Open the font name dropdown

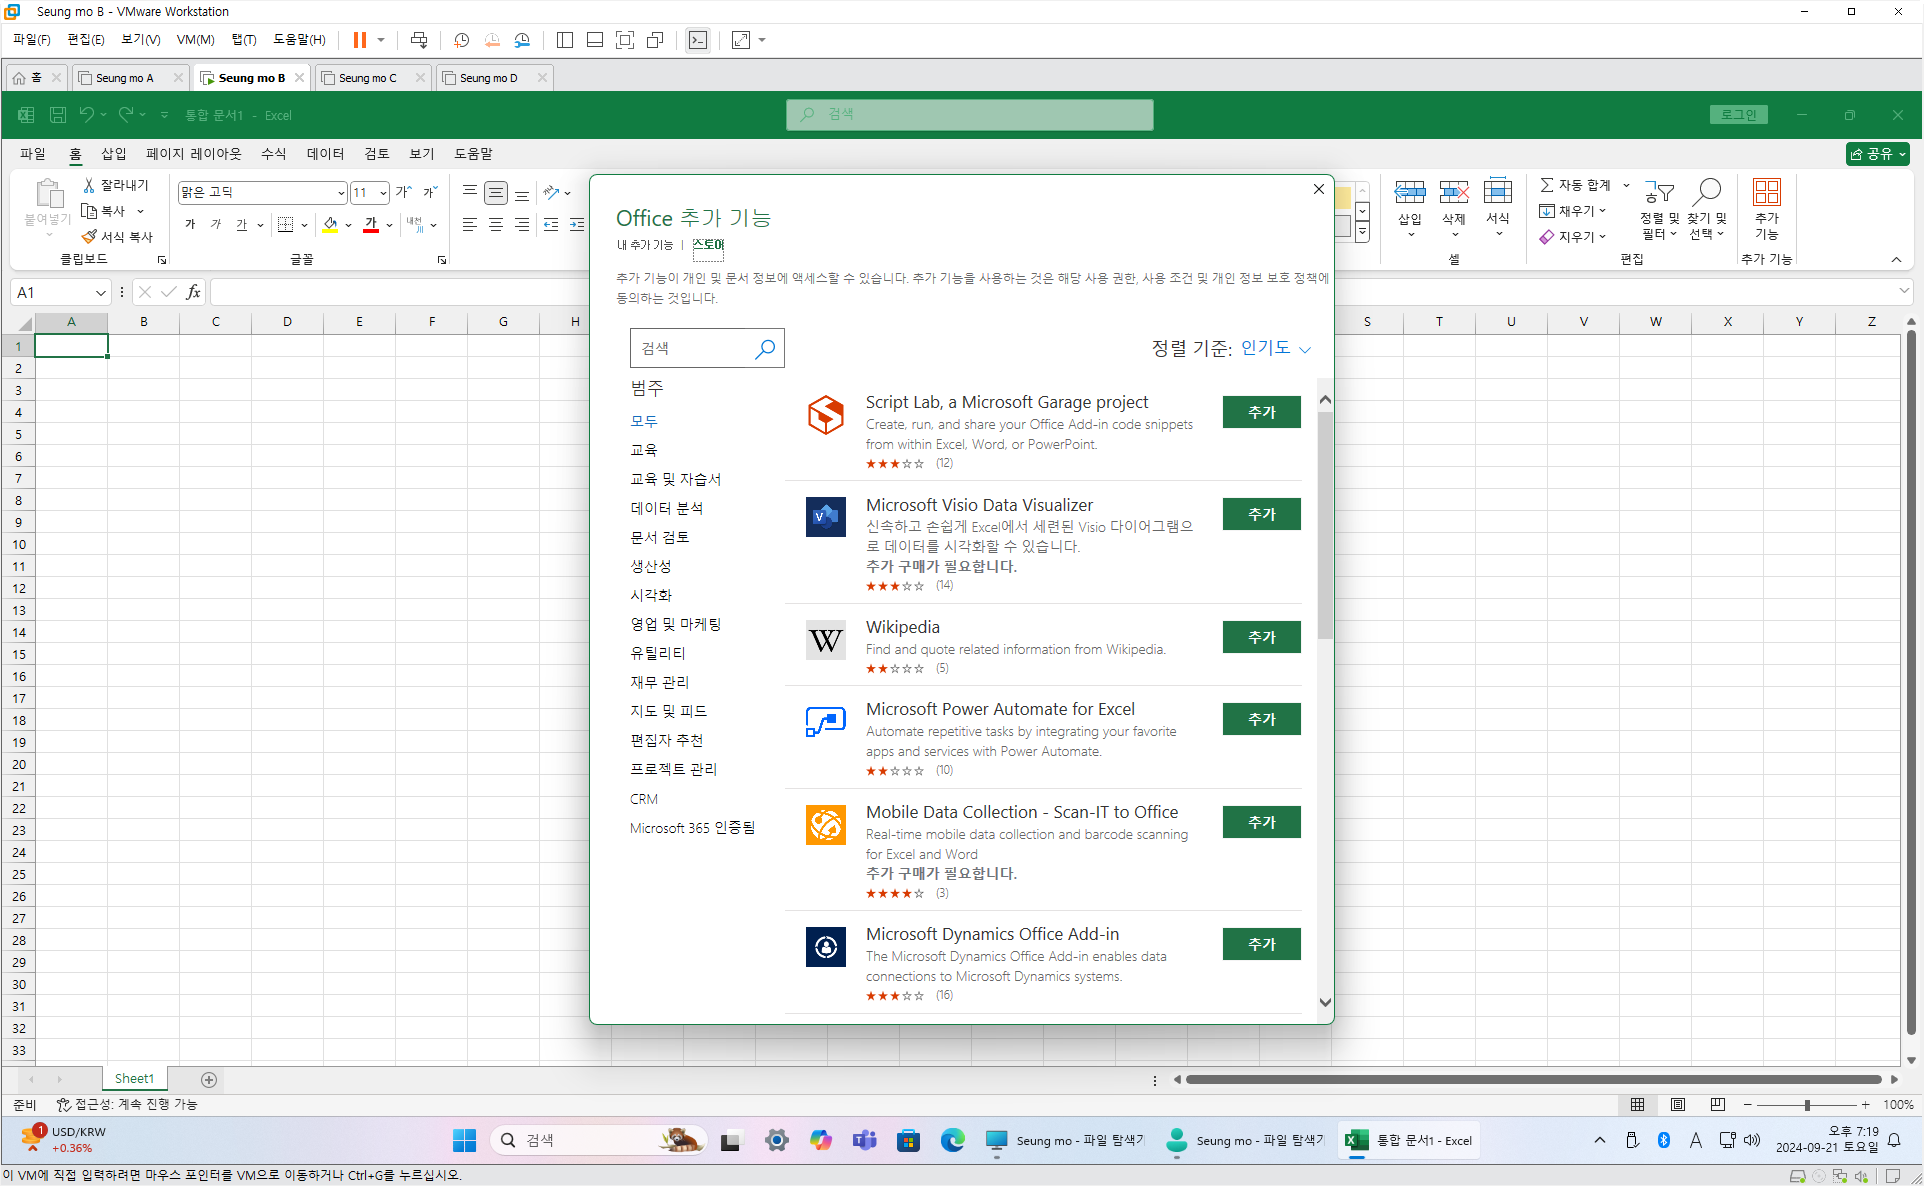point(340,193)
